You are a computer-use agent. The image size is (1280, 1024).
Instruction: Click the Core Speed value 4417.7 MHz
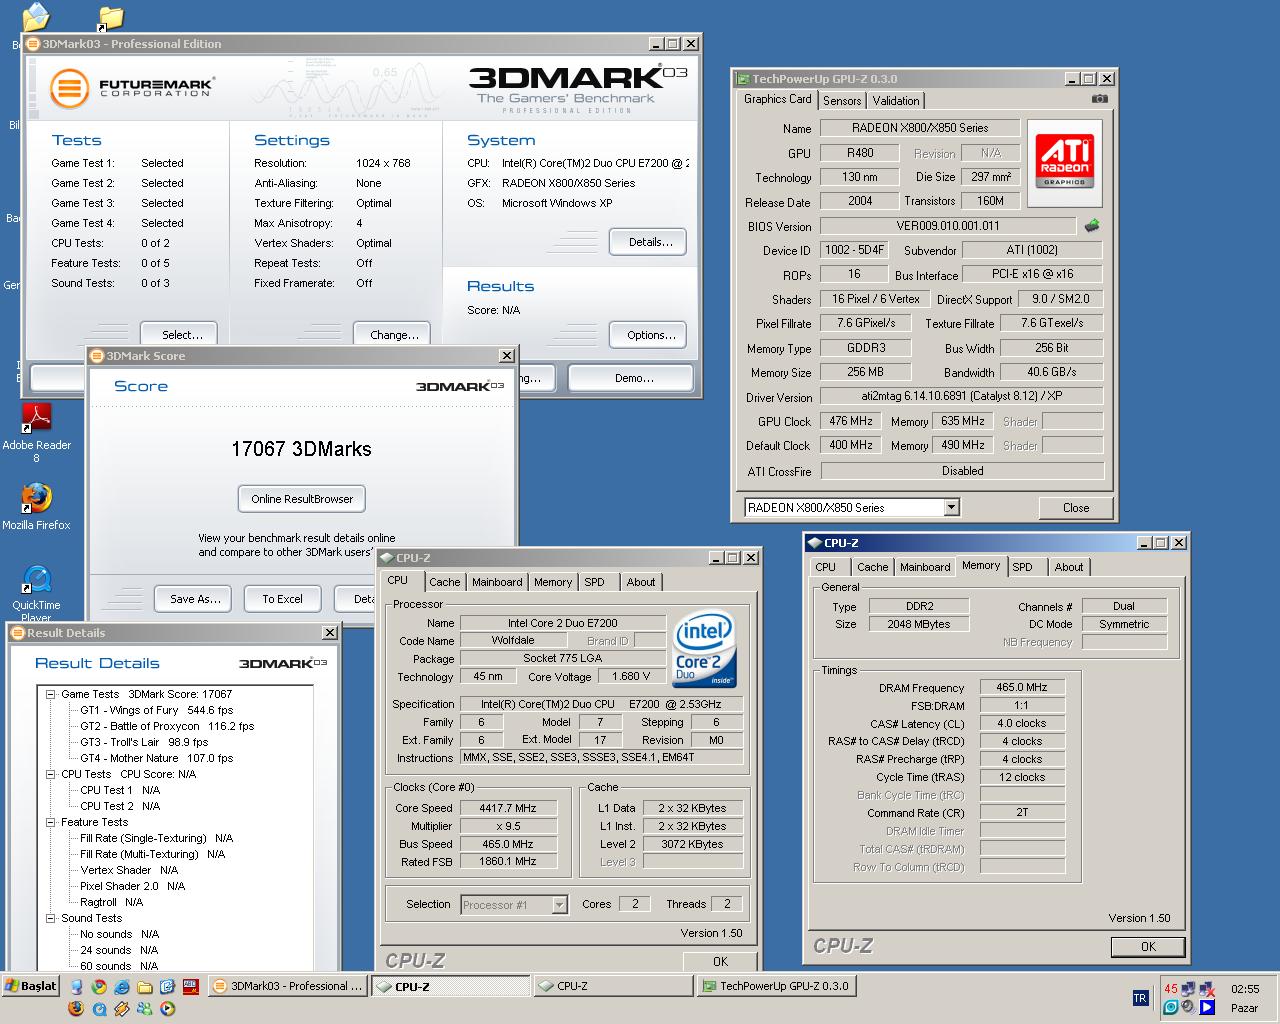coord(508,808)
